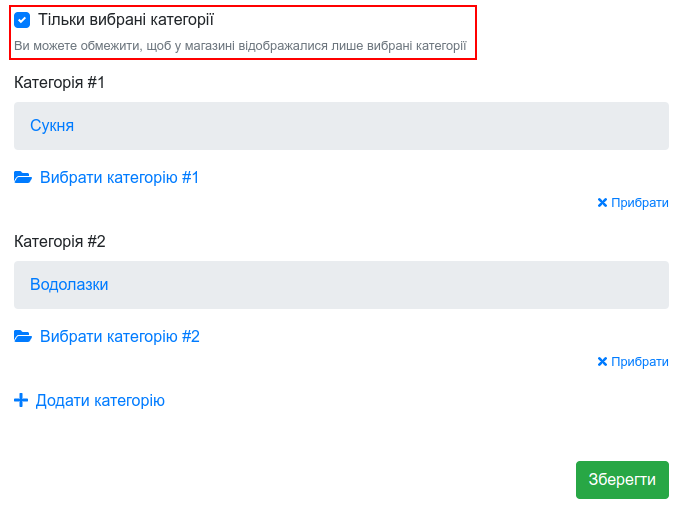Open the 'Вибрати категорію #2' link
682x513 pixels.
120,336
